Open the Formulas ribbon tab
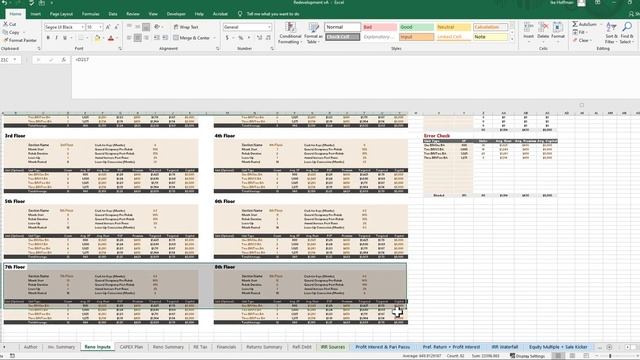Viewport: 640px width, 360px height. [91, 14]
